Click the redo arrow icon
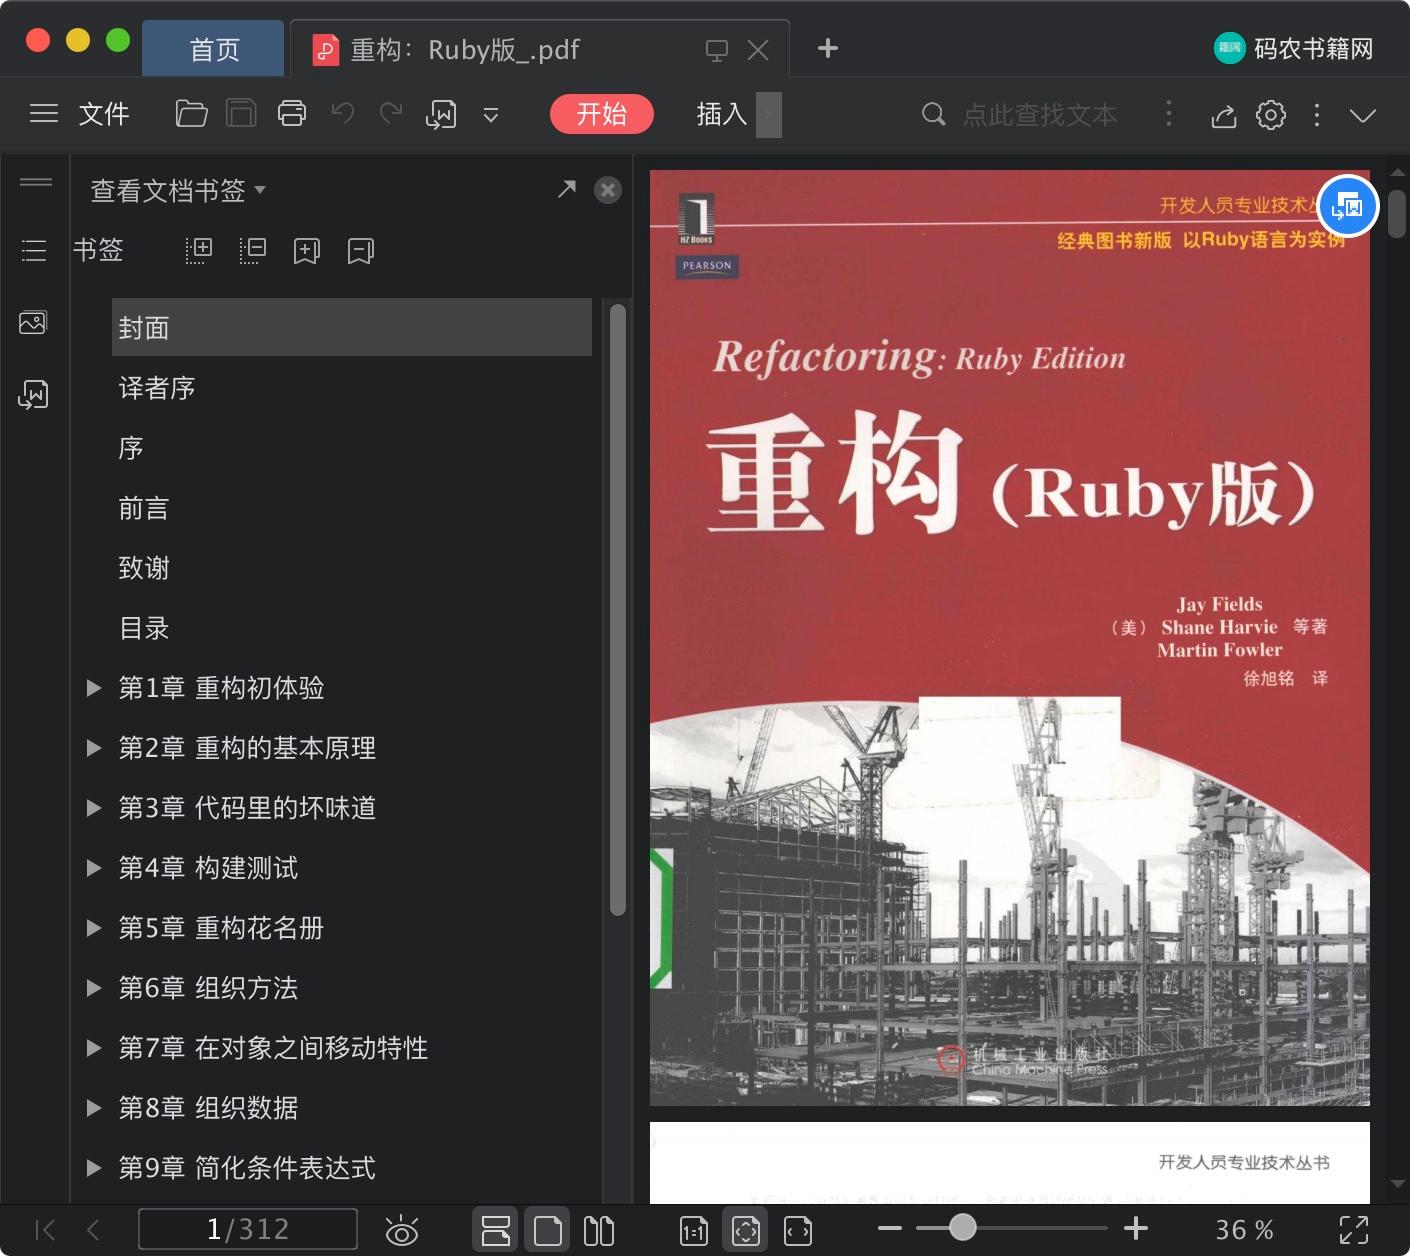Screen dimensions: 1410x1256 tap(391, 114)
